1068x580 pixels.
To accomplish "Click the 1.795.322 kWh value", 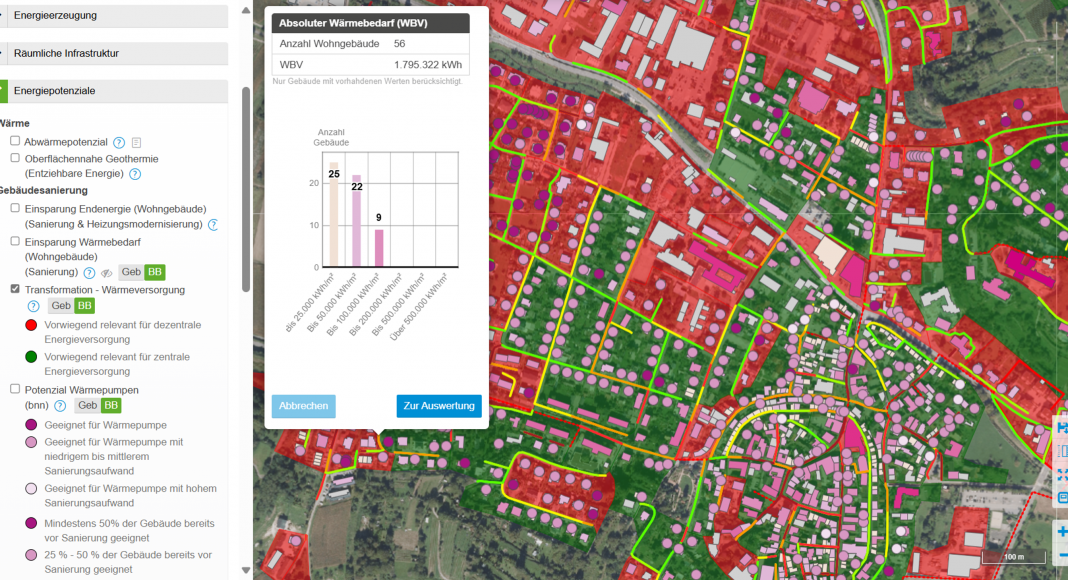I will (428, 65).
